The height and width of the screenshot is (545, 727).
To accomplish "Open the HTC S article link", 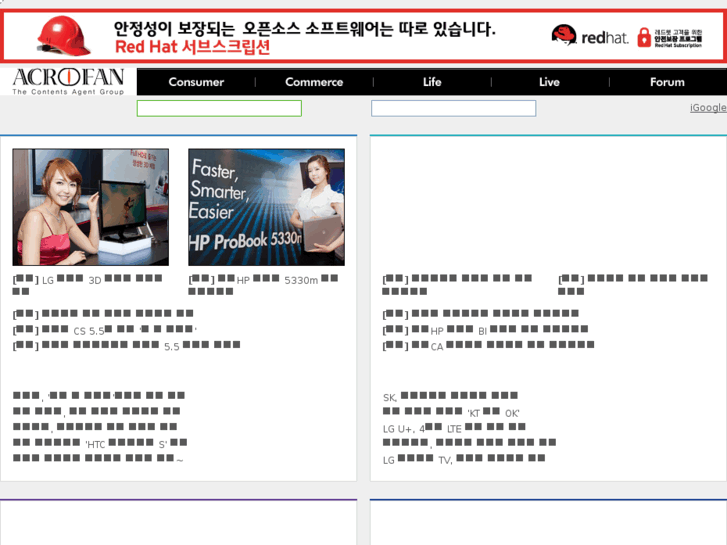I will 100,443.
